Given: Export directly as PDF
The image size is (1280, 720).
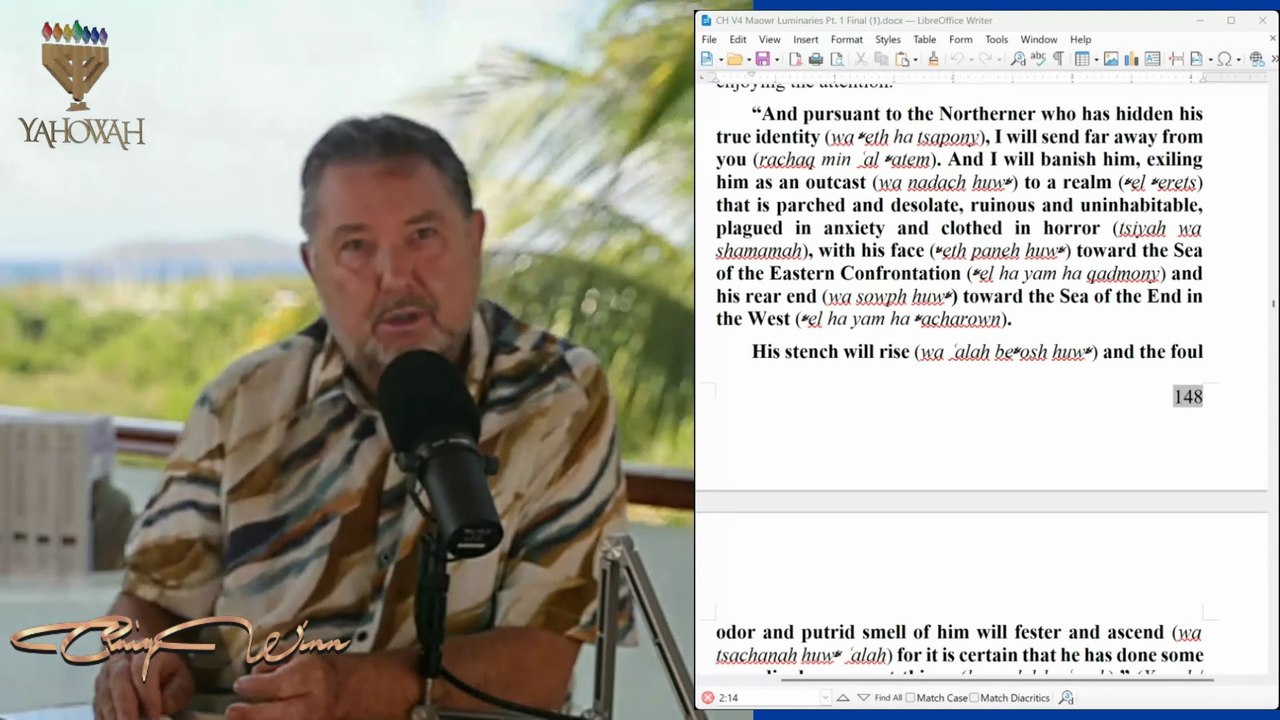Looking at the screenshot, I should [795, 59].
